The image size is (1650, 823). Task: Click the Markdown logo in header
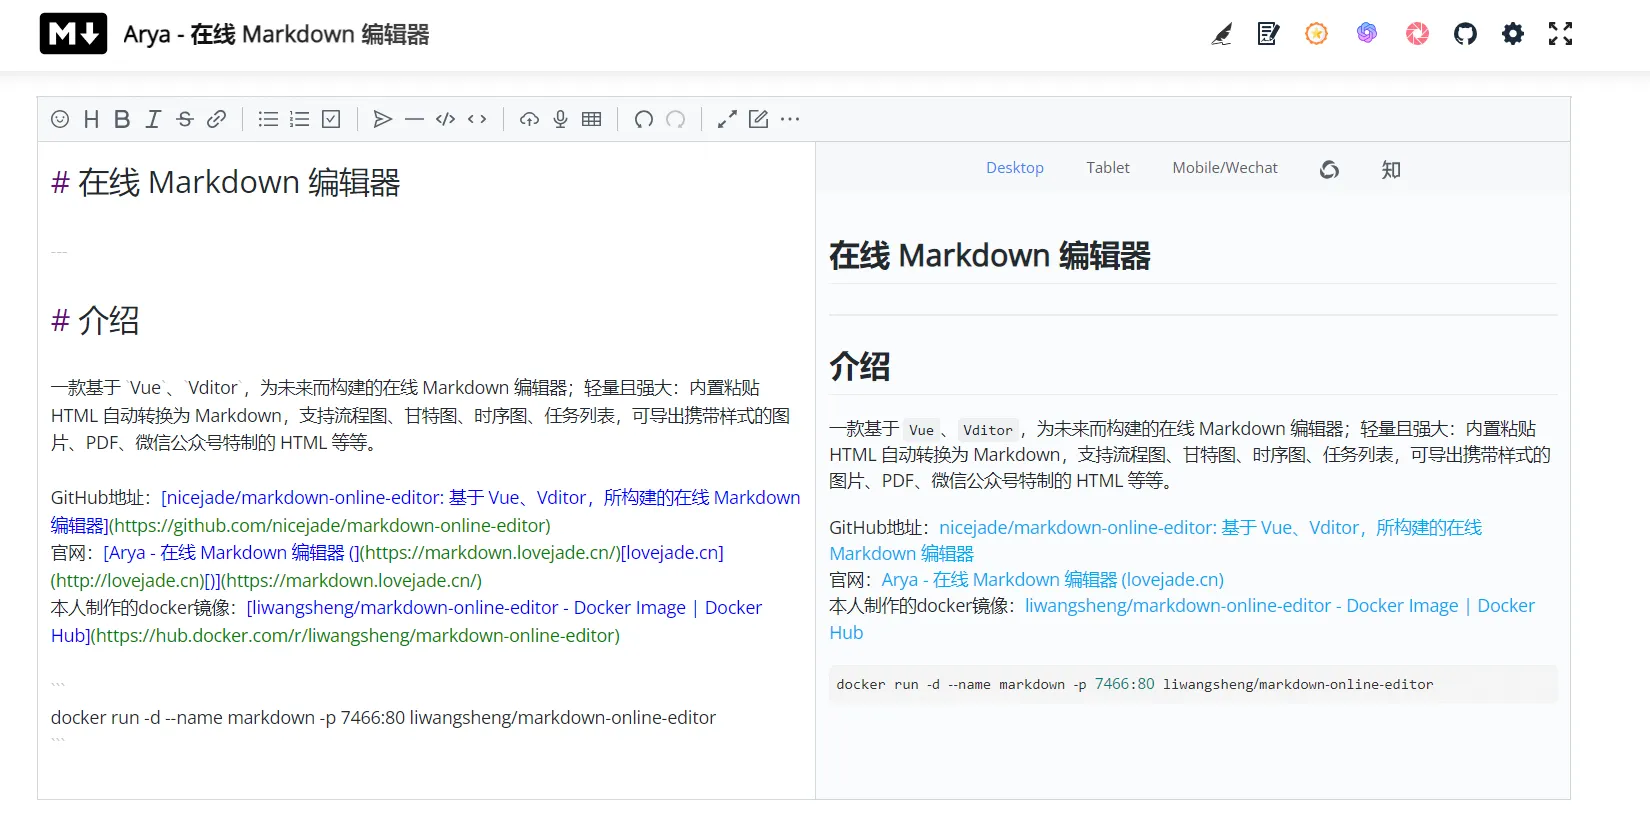coord(73,34)
